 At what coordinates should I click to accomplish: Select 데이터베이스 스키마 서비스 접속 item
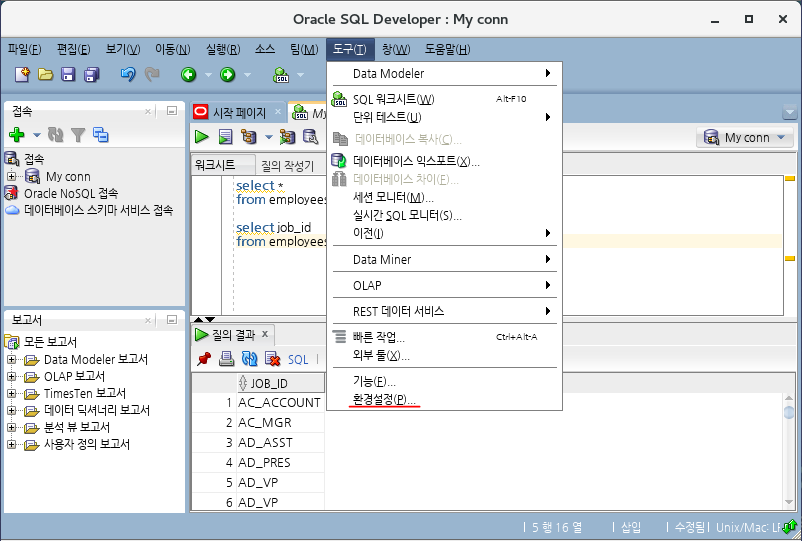point(99,210)
